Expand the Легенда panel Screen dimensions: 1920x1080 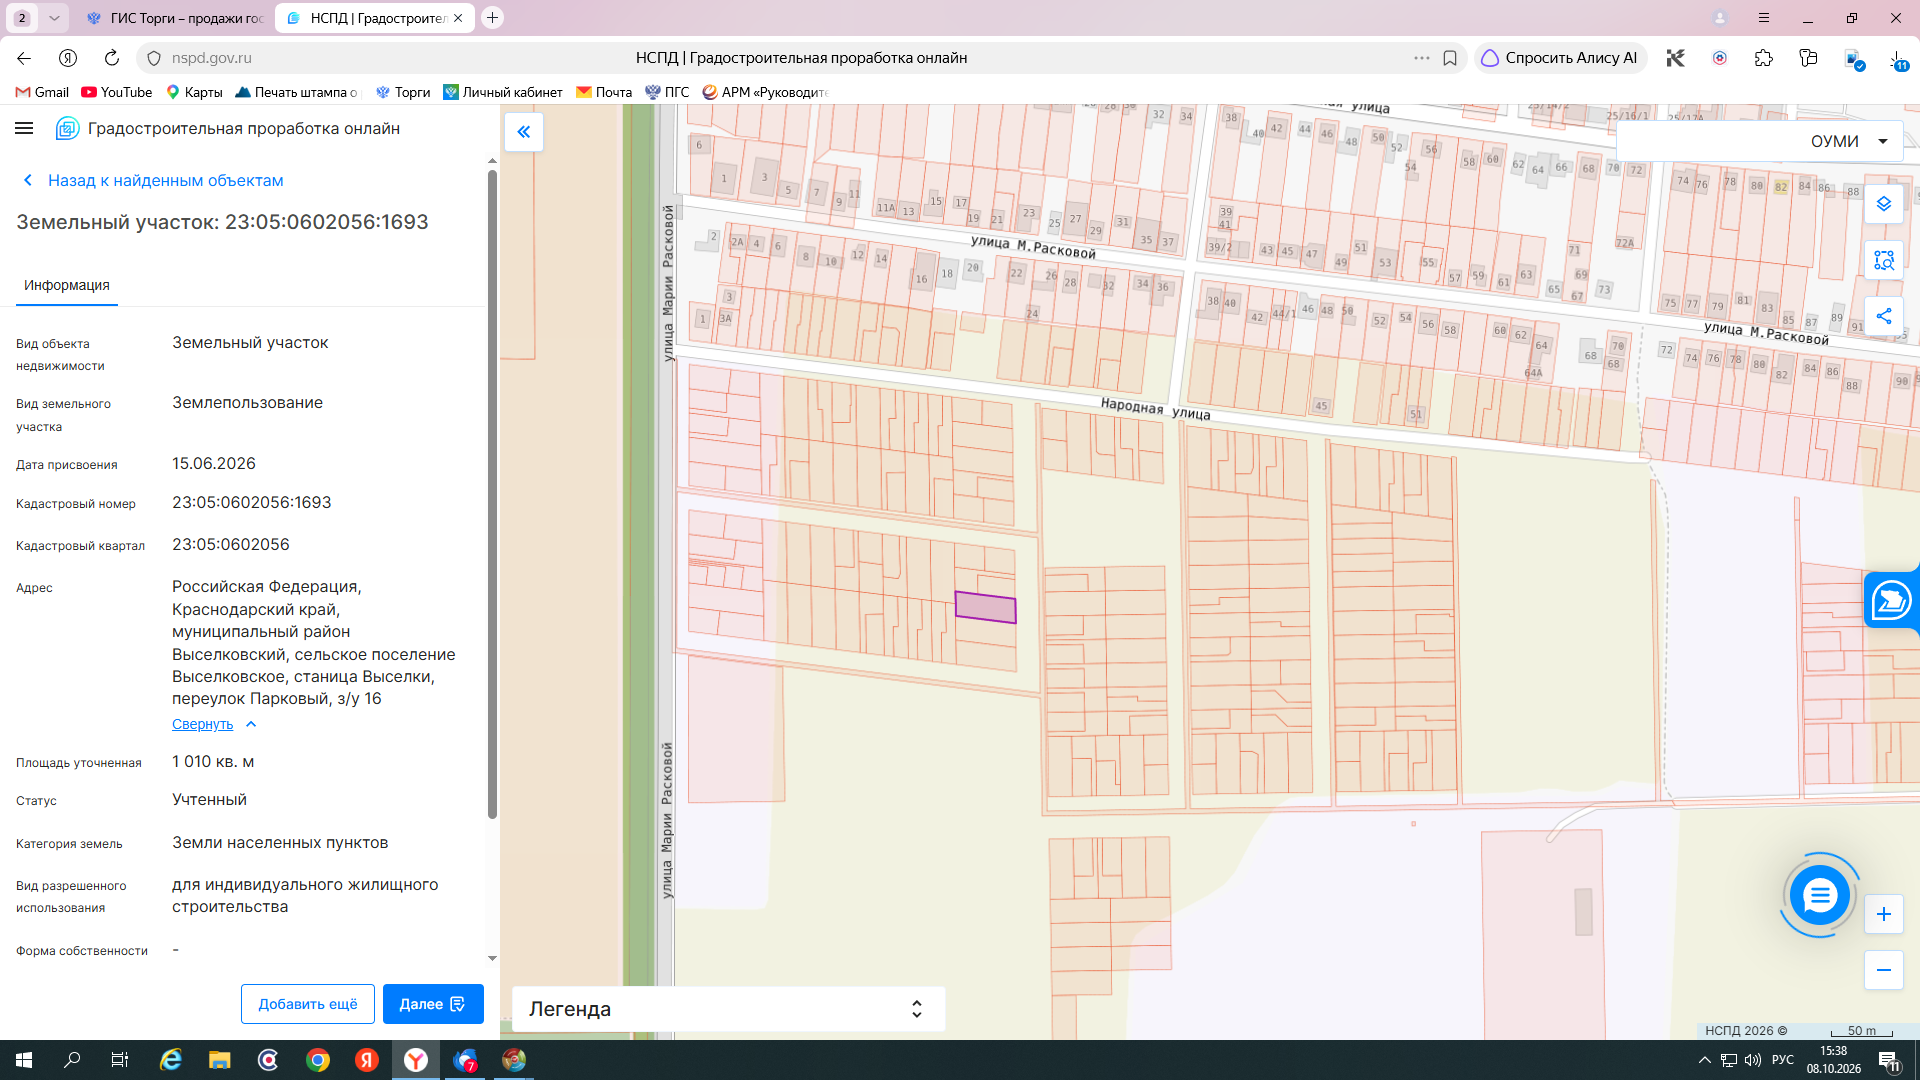(728, 1009)
